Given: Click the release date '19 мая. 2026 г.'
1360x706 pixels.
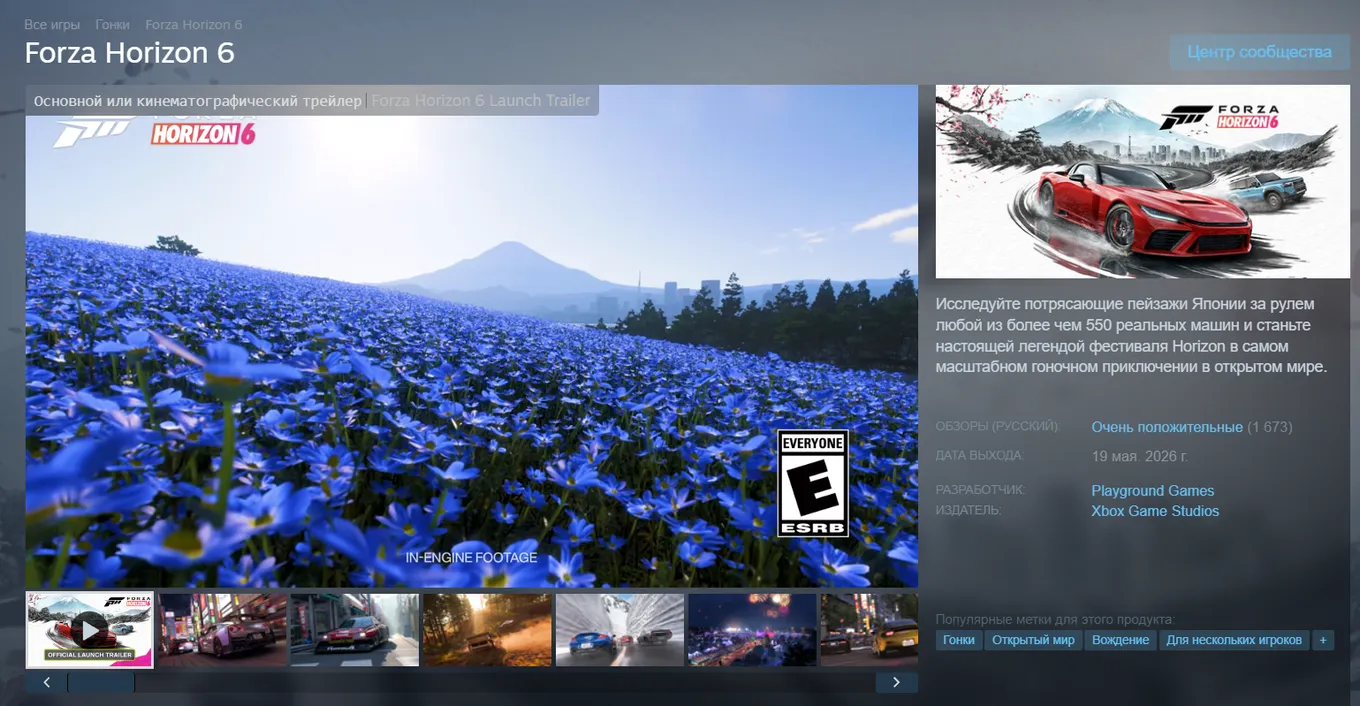Looking at the screenshot, I should [x=1140, y=456].
